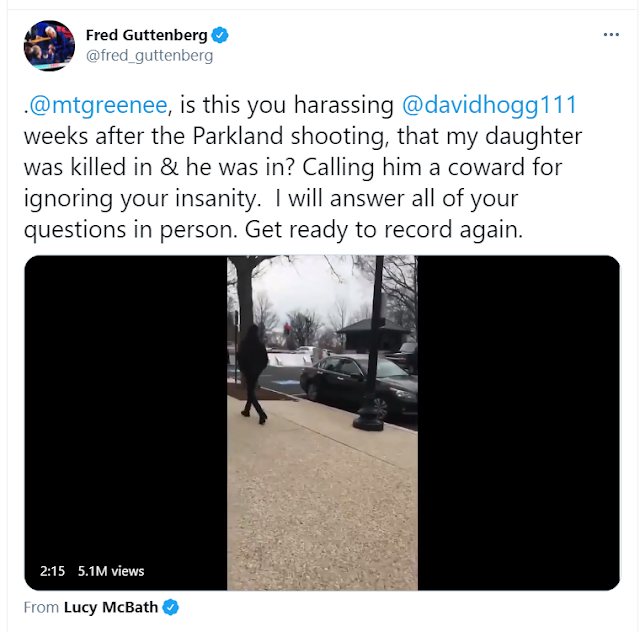Screen dimensions: 640x632
Task: Click the 2:15 video duration label
Action: 52,571
